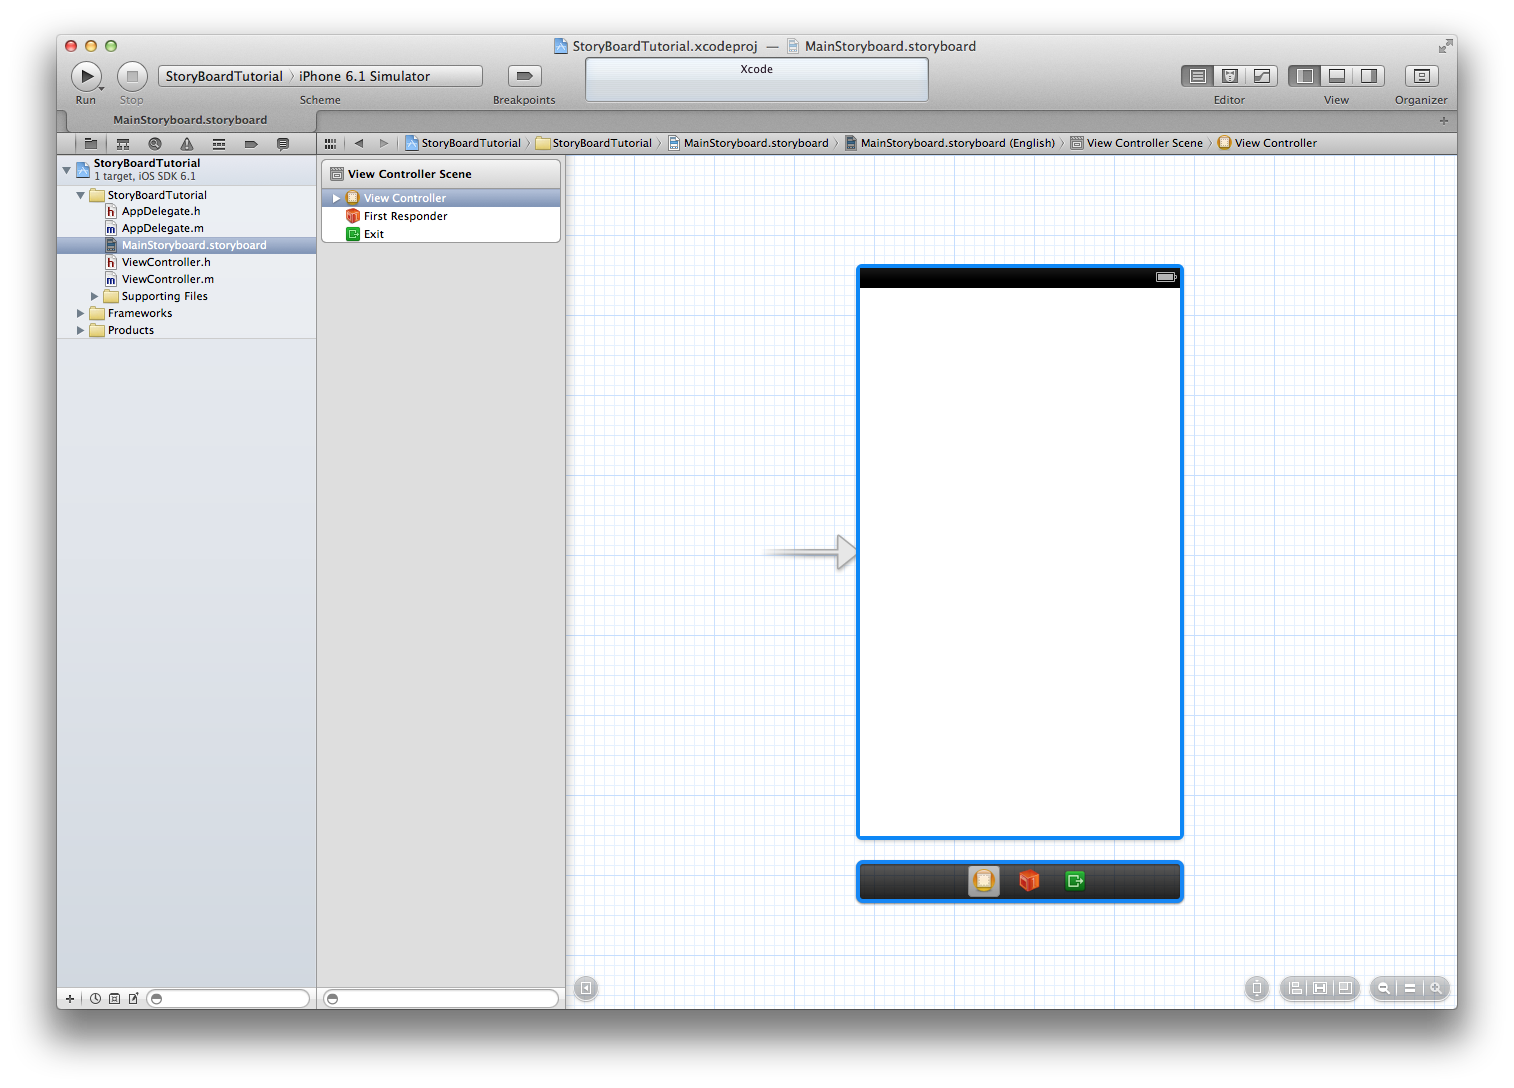This screenshot has width=1514, height=1088.
Task: Open the Assistant editor (tuxedo icon)
Action: pyautogui.click(x=1230, y=76)
